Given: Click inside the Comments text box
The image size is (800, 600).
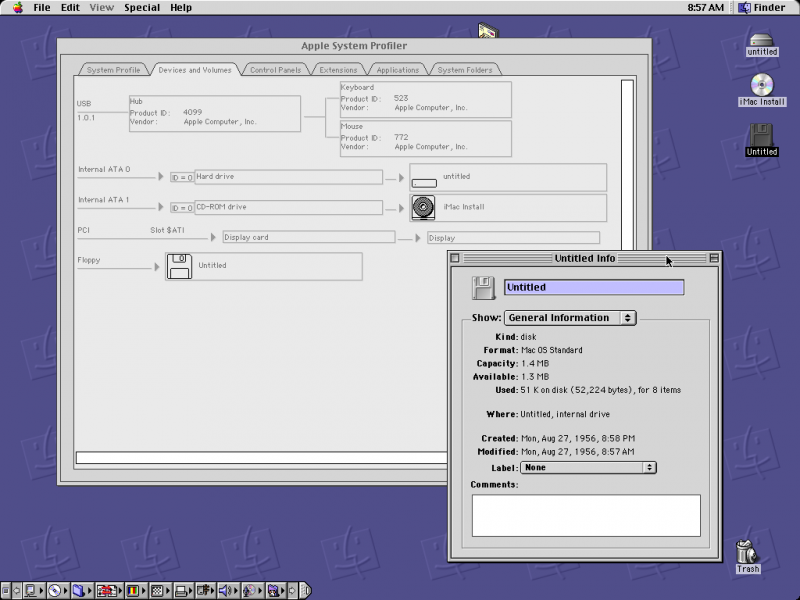Looking at the screenshot, I should pyautogui.click(x=586, y=515).
